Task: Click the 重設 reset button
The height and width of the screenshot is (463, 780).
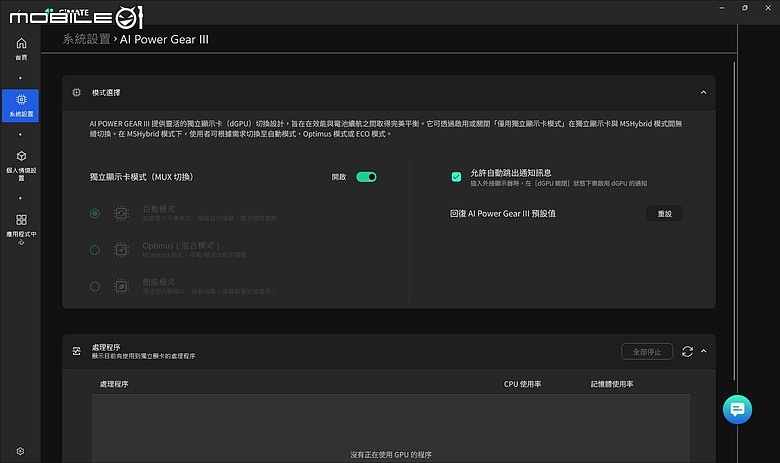Action: [665, 213]
